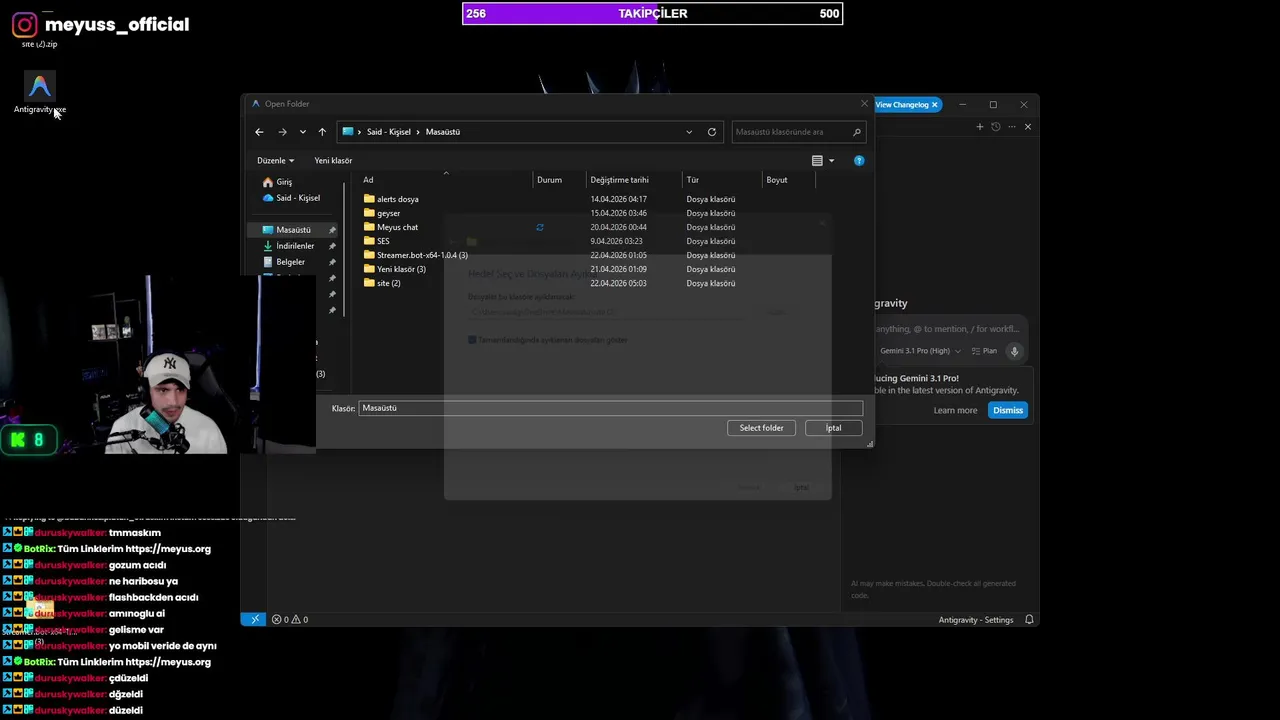
Task: Select the Meyus chat folder
Action: (x=397, y=227)
